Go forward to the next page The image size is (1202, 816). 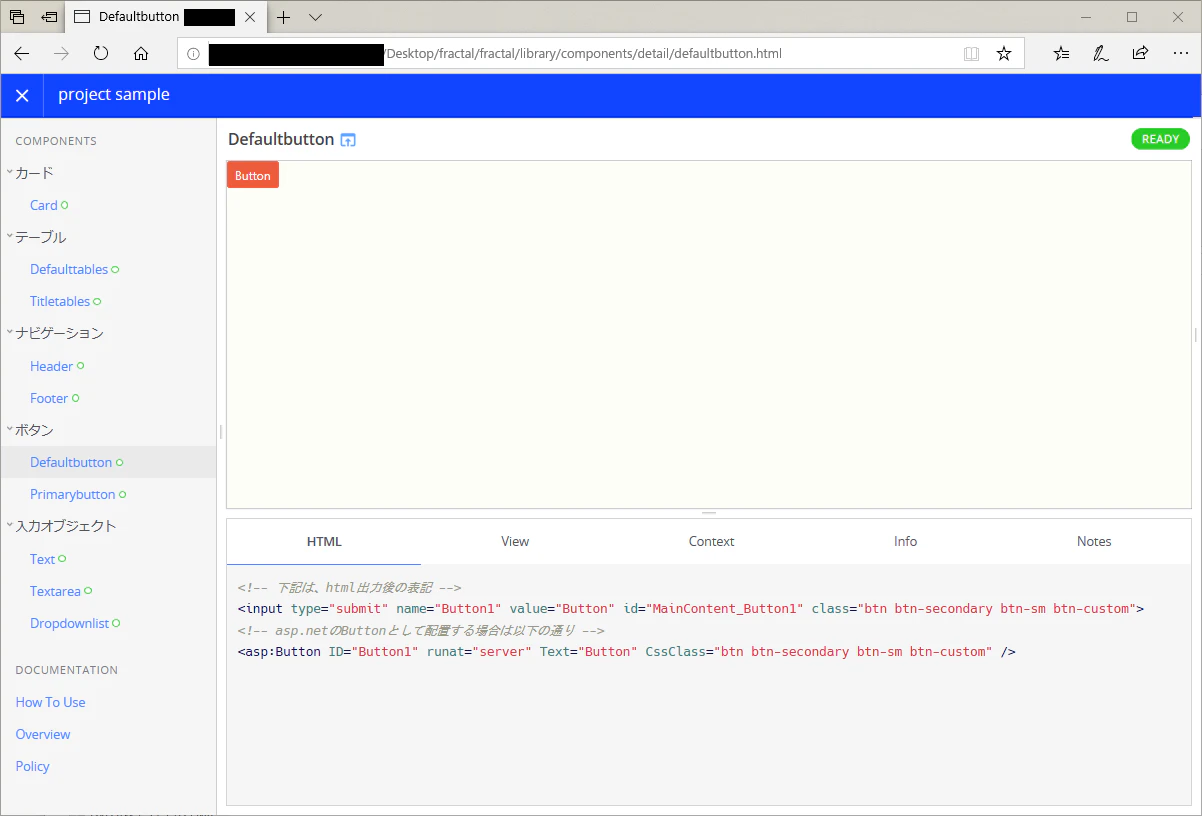pyautogui.click(x=62, y=54)
